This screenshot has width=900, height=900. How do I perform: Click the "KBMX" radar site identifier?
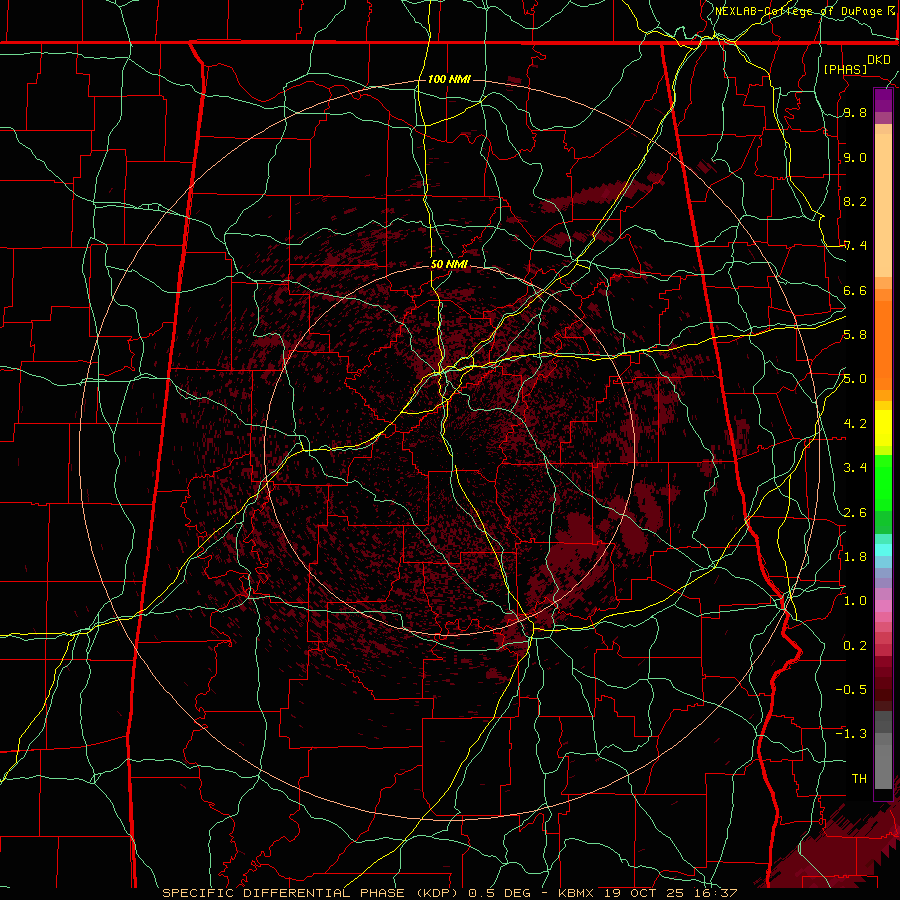[x=574, y=893]
